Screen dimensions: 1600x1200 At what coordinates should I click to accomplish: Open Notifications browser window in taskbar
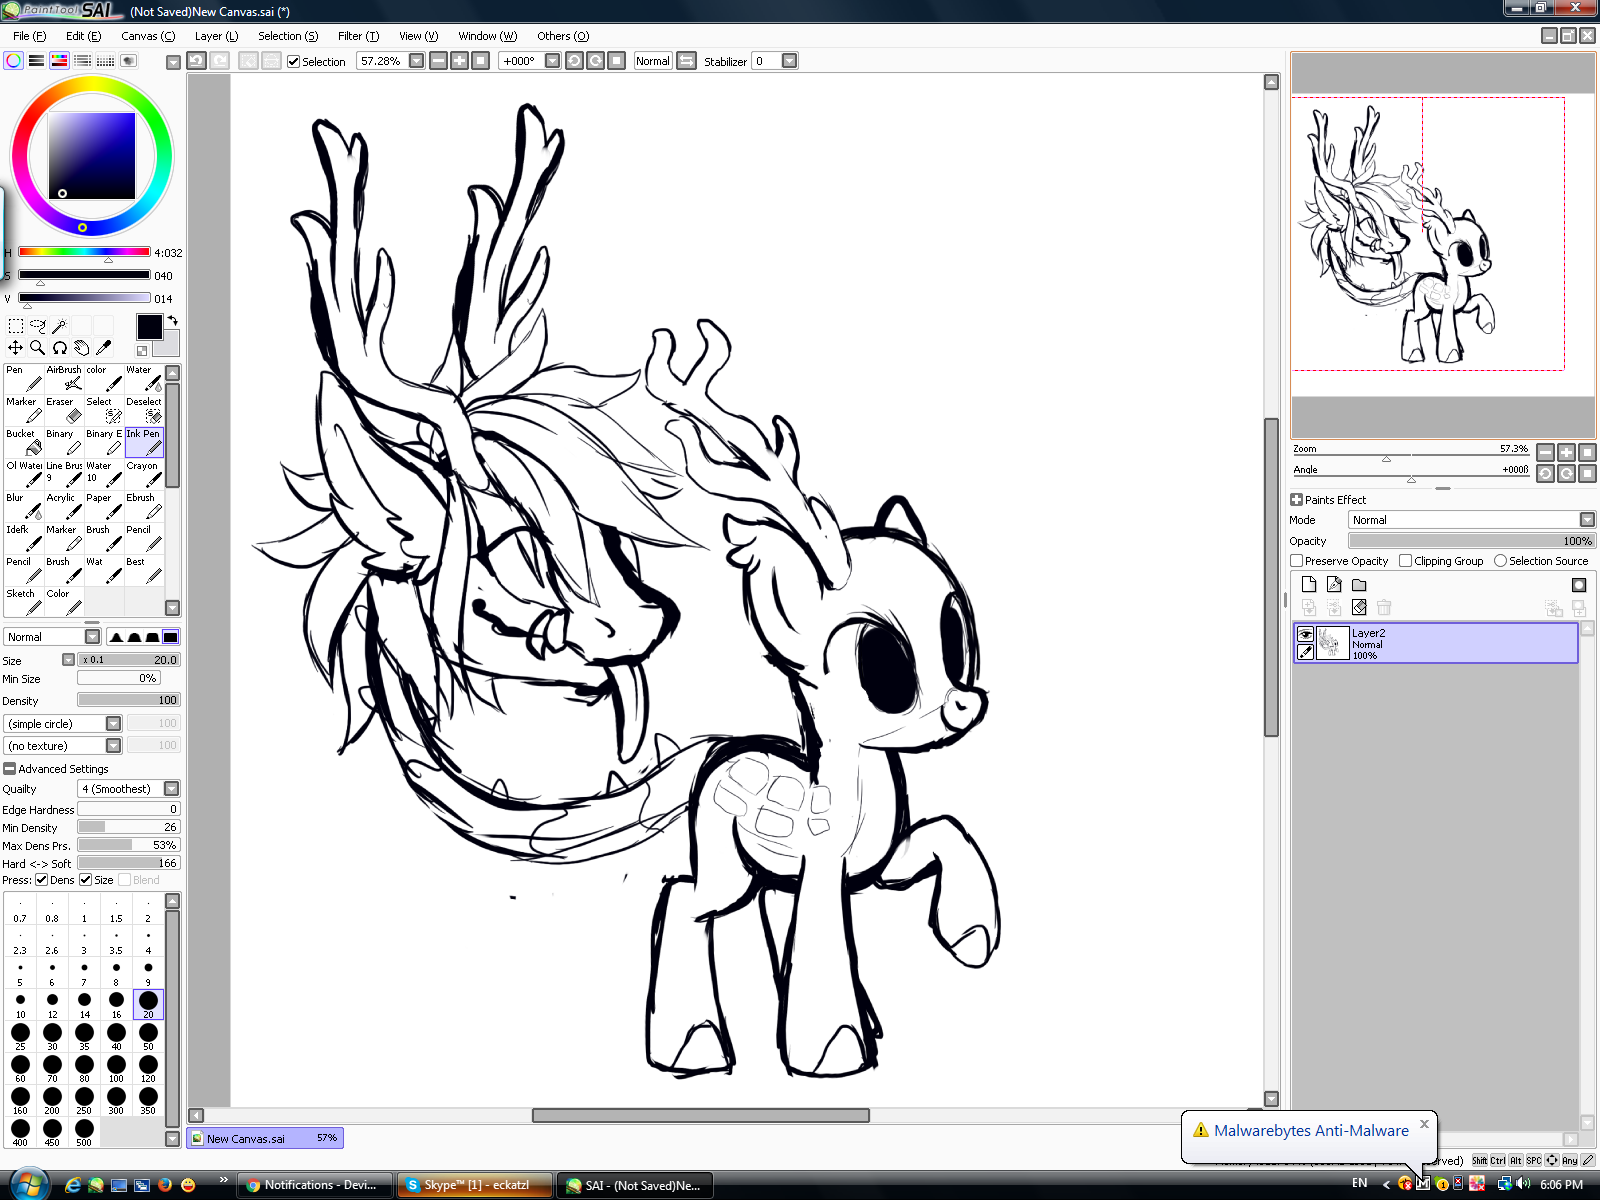317,1185
